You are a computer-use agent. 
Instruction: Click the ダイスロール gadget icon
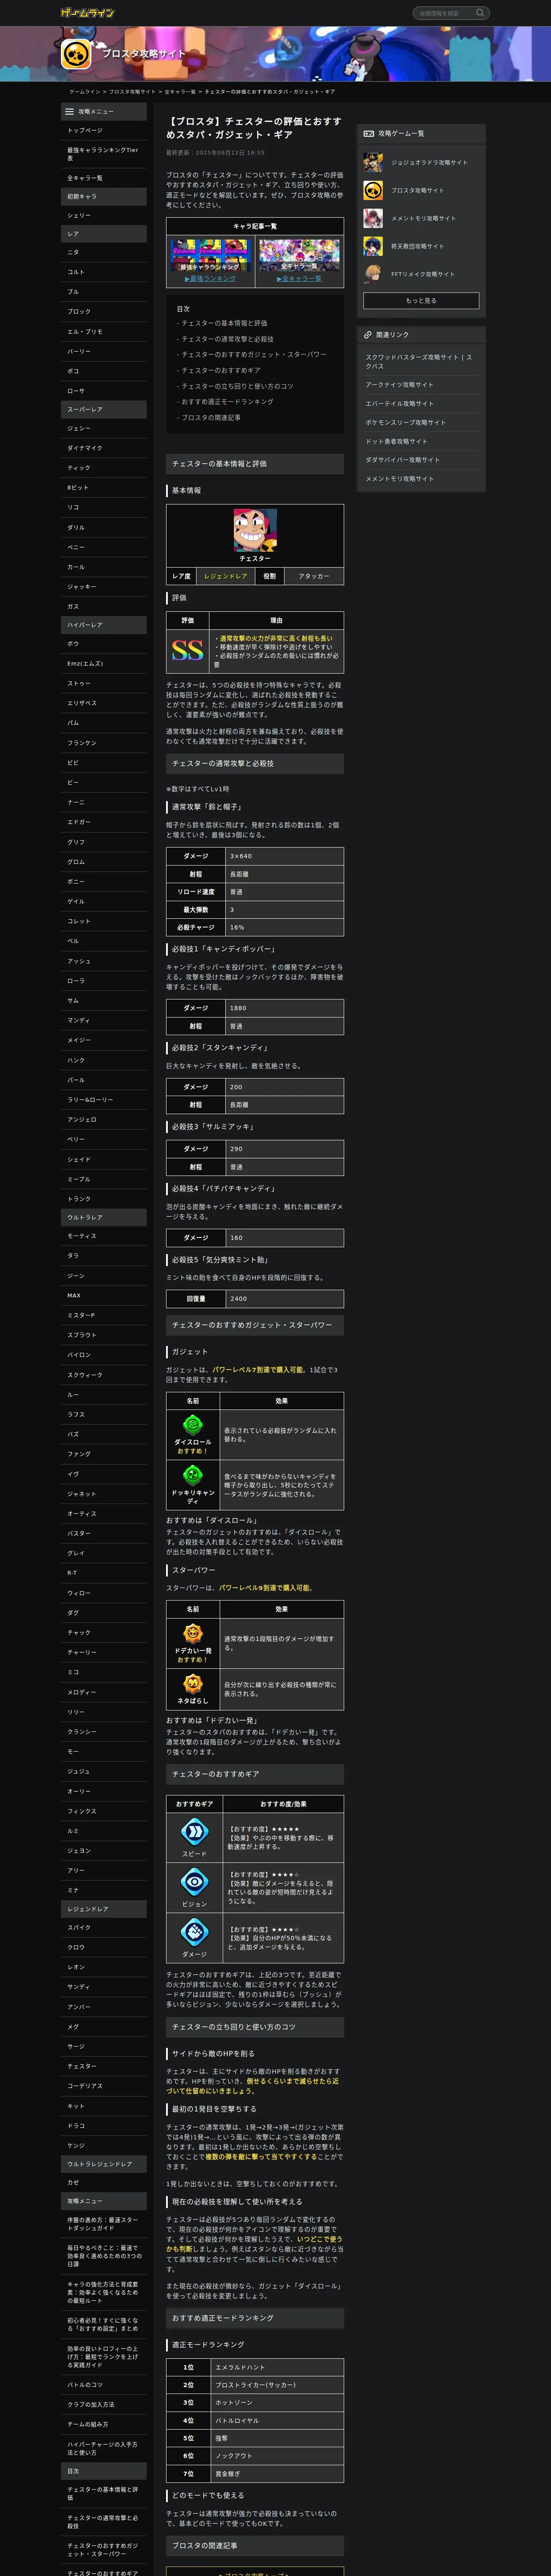[193, 1424]
